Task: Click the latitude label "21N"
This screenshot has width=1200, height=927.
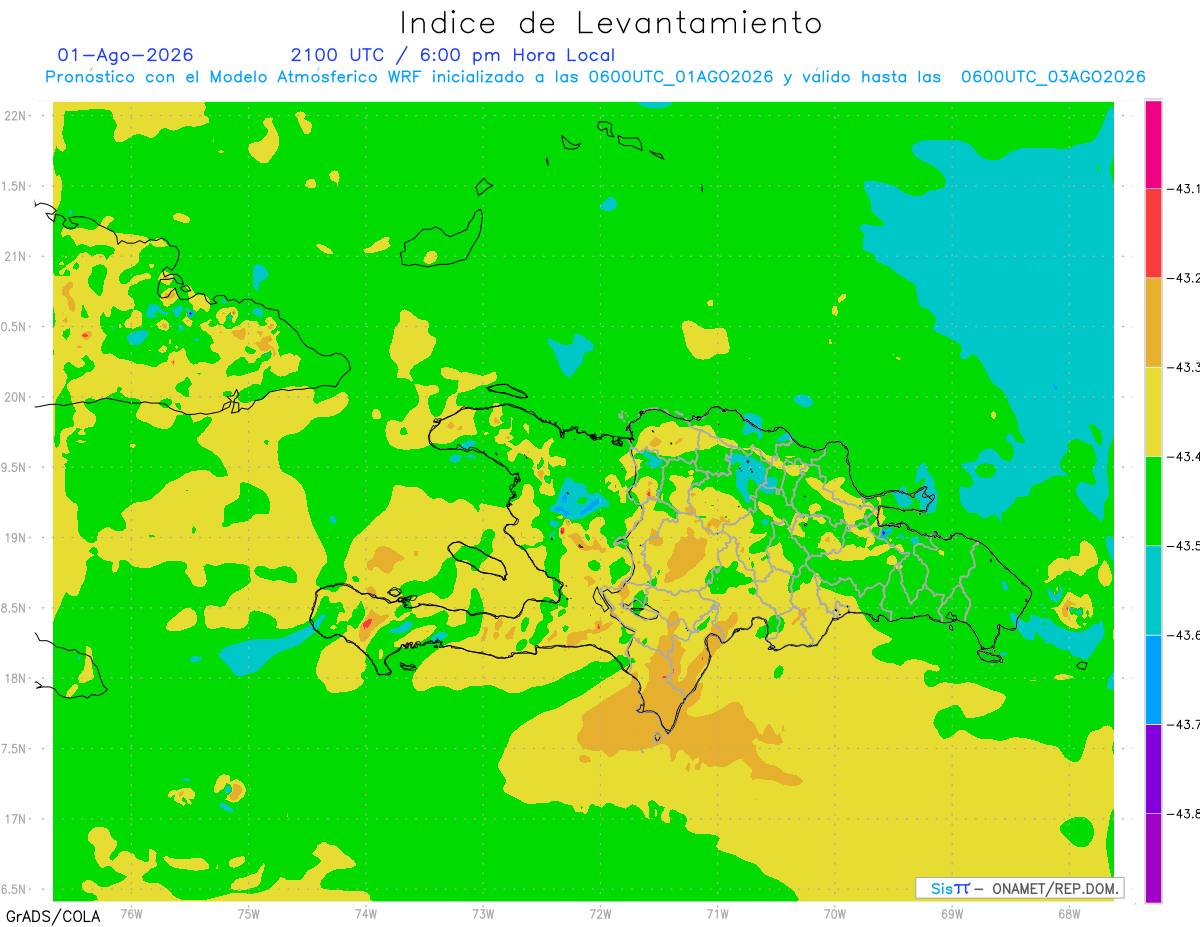Action: click(x=16, y=256)
